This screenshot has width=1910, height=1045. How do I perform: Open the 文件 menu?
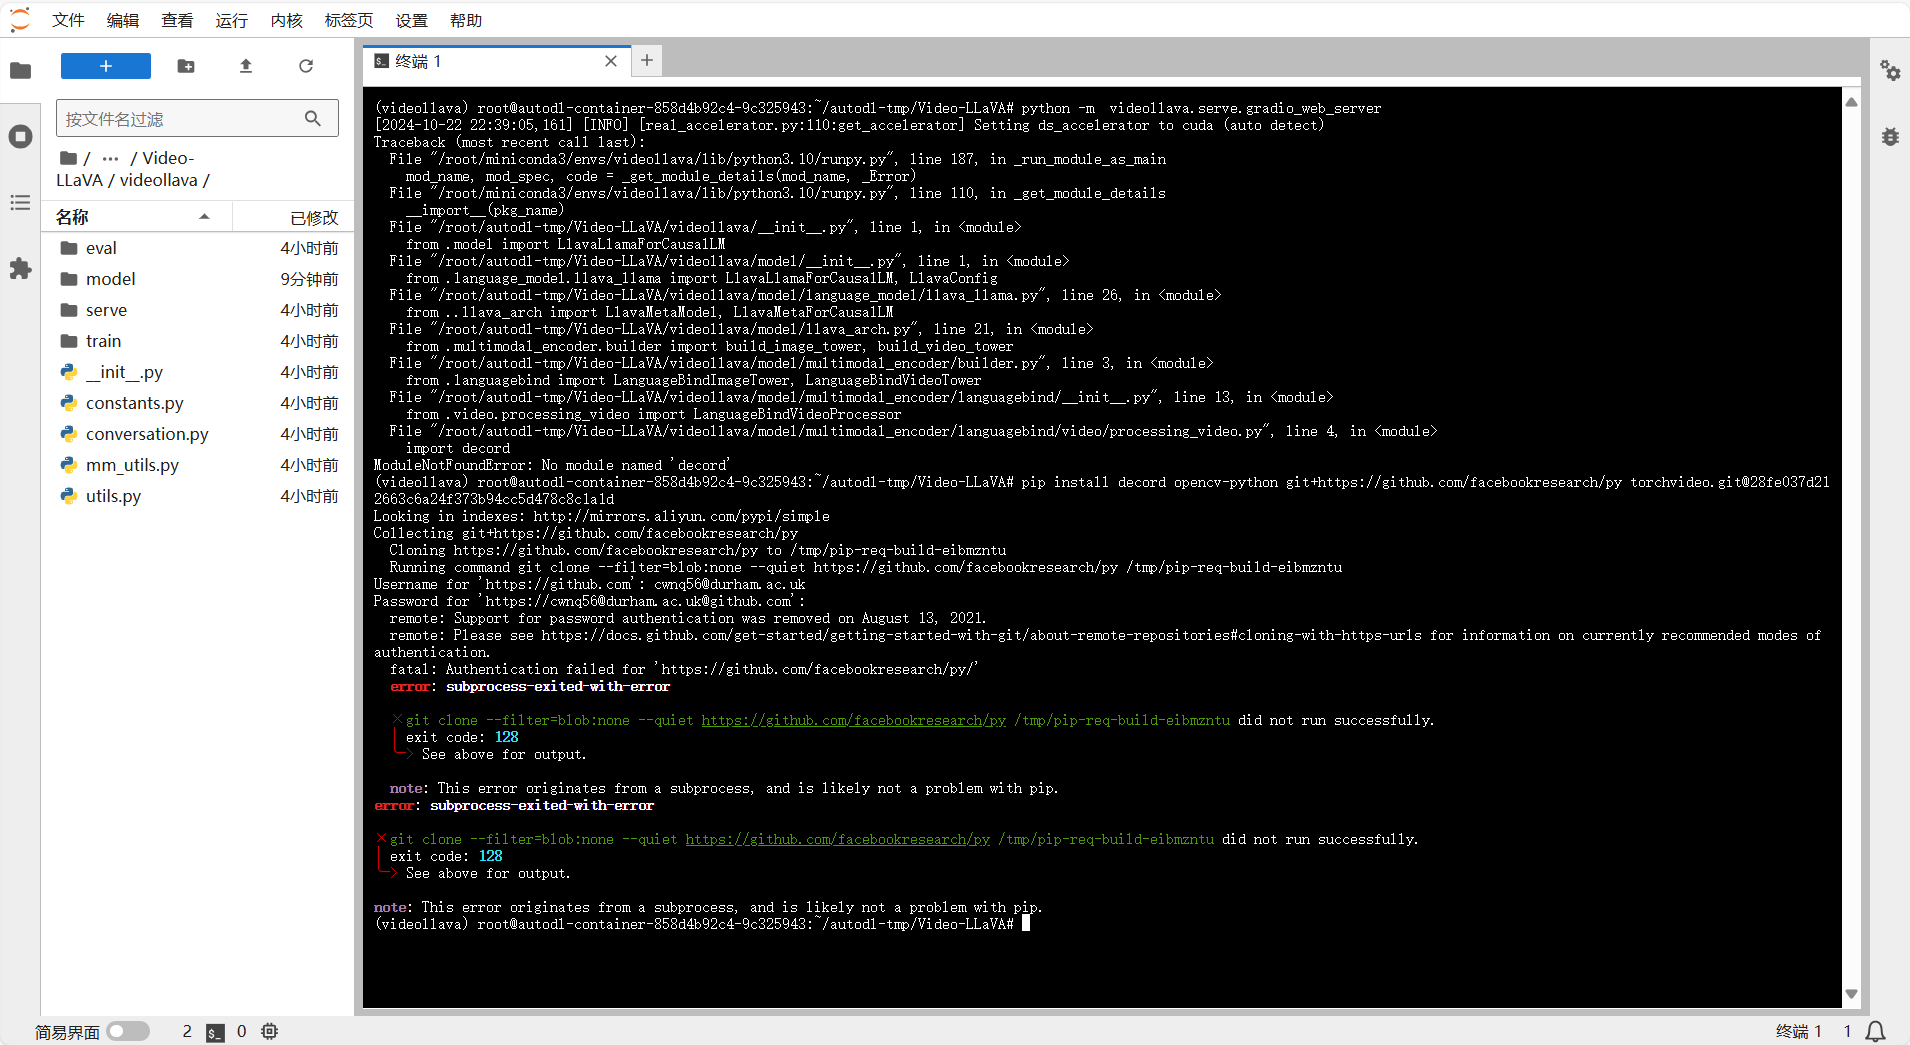pyautogui.click(x=68, y=20)
